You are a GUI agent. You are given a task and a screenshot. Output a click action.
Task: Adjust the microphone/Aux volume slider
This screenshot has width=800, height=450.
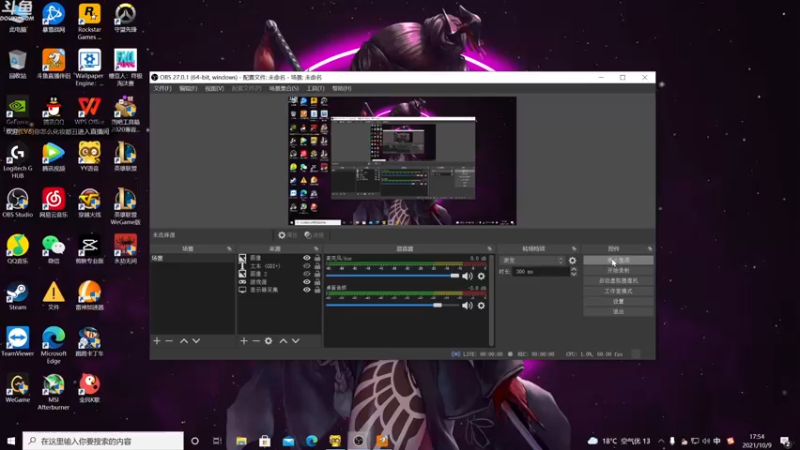[x=392, y=276]
